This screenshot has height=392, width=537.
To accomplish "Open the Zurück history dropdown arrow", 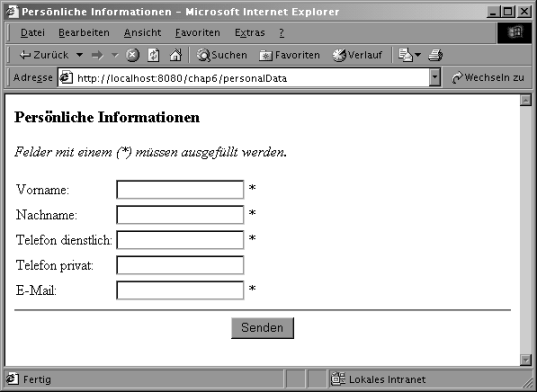I will click(x=79, y=55).
